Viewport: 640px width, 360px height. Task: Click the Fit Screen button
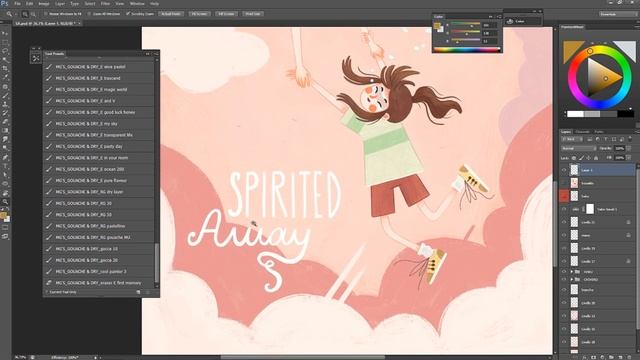tap(199, 14)
